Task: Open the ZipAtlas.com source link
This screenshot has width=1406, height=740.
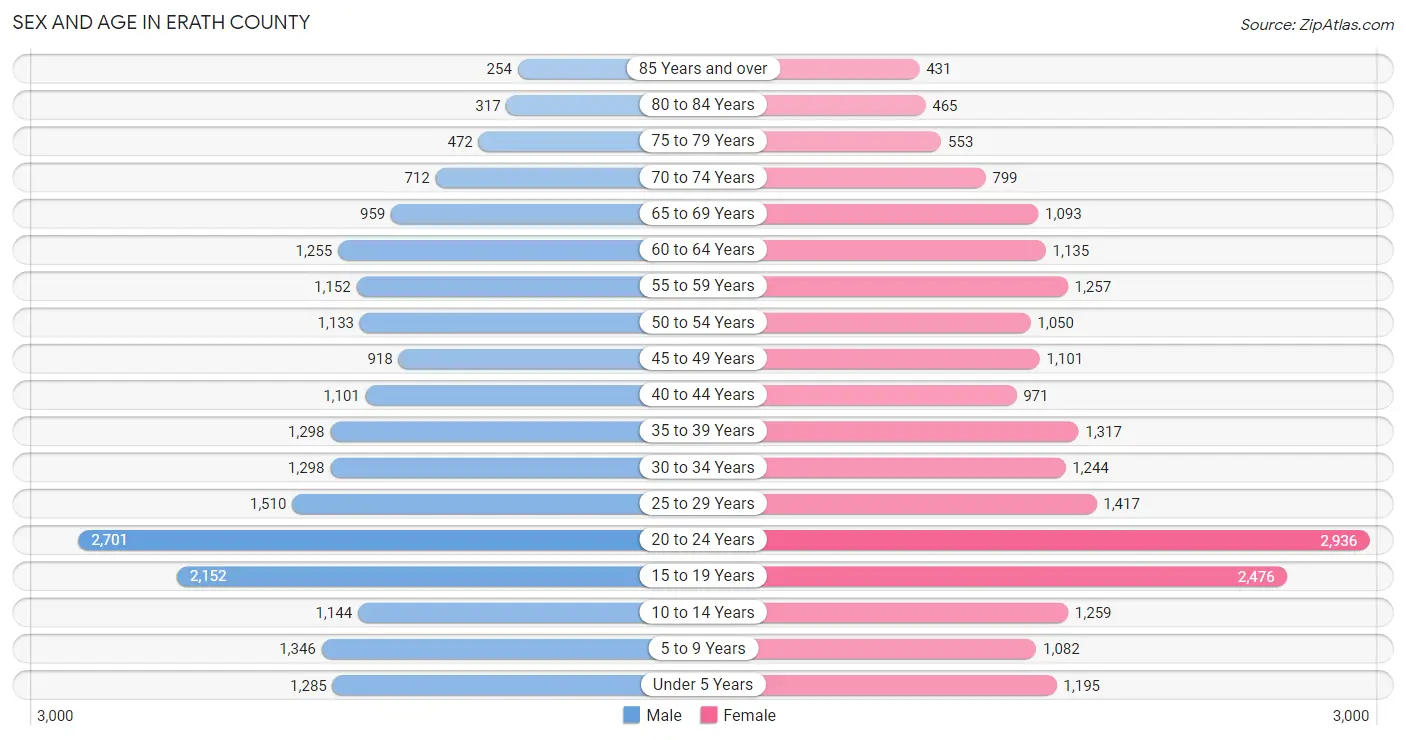Action: click(1317, 24)
